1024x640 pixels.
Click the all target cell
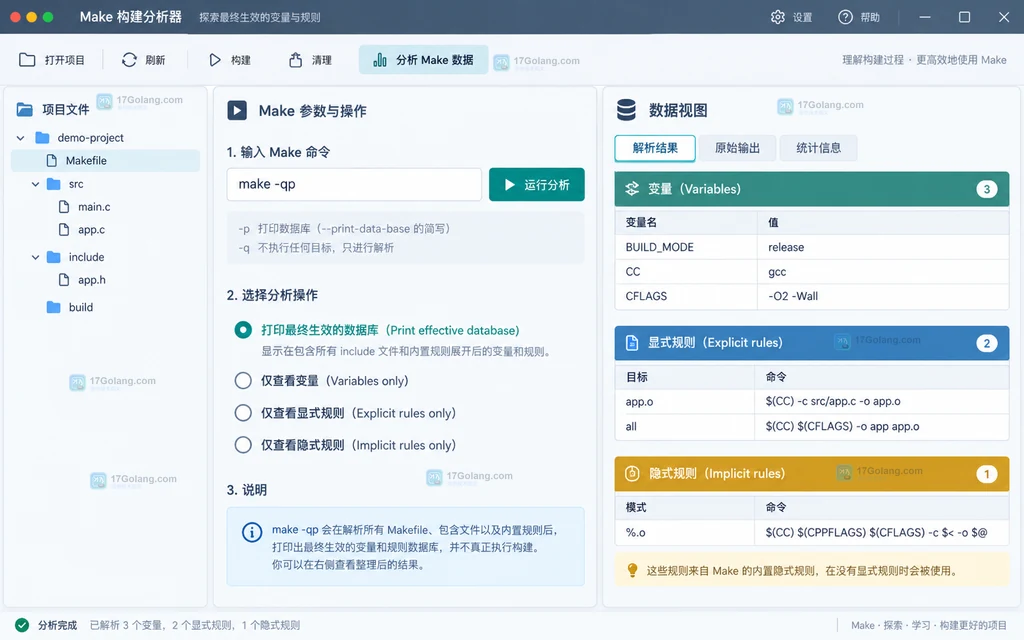coord(684,426)
